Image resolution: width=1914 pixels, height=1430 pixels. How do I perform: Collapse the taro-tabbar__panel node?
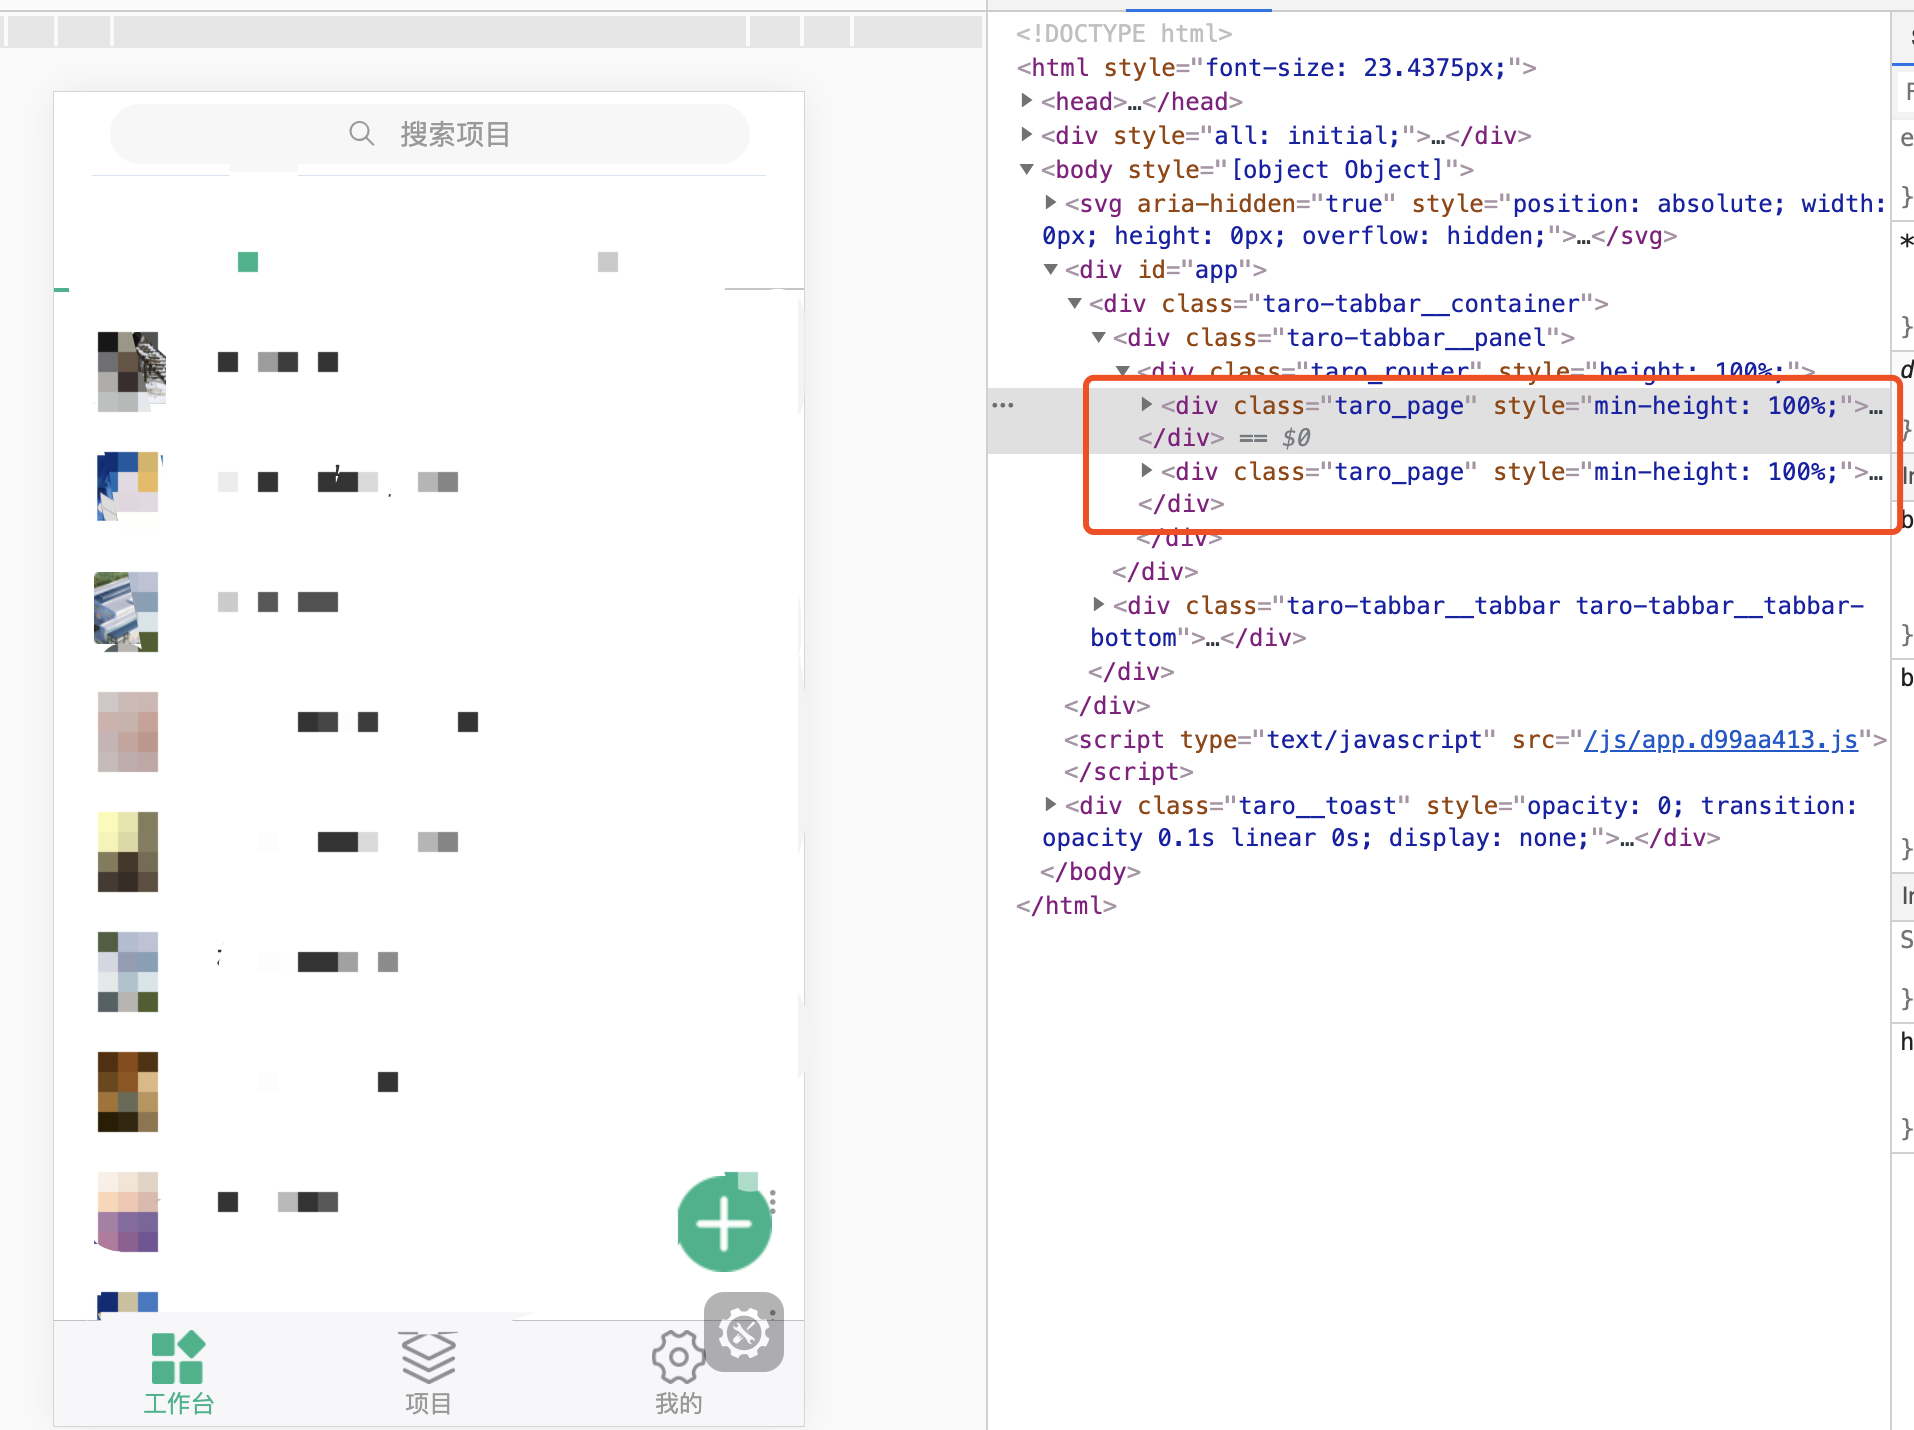pos(1098,337)
